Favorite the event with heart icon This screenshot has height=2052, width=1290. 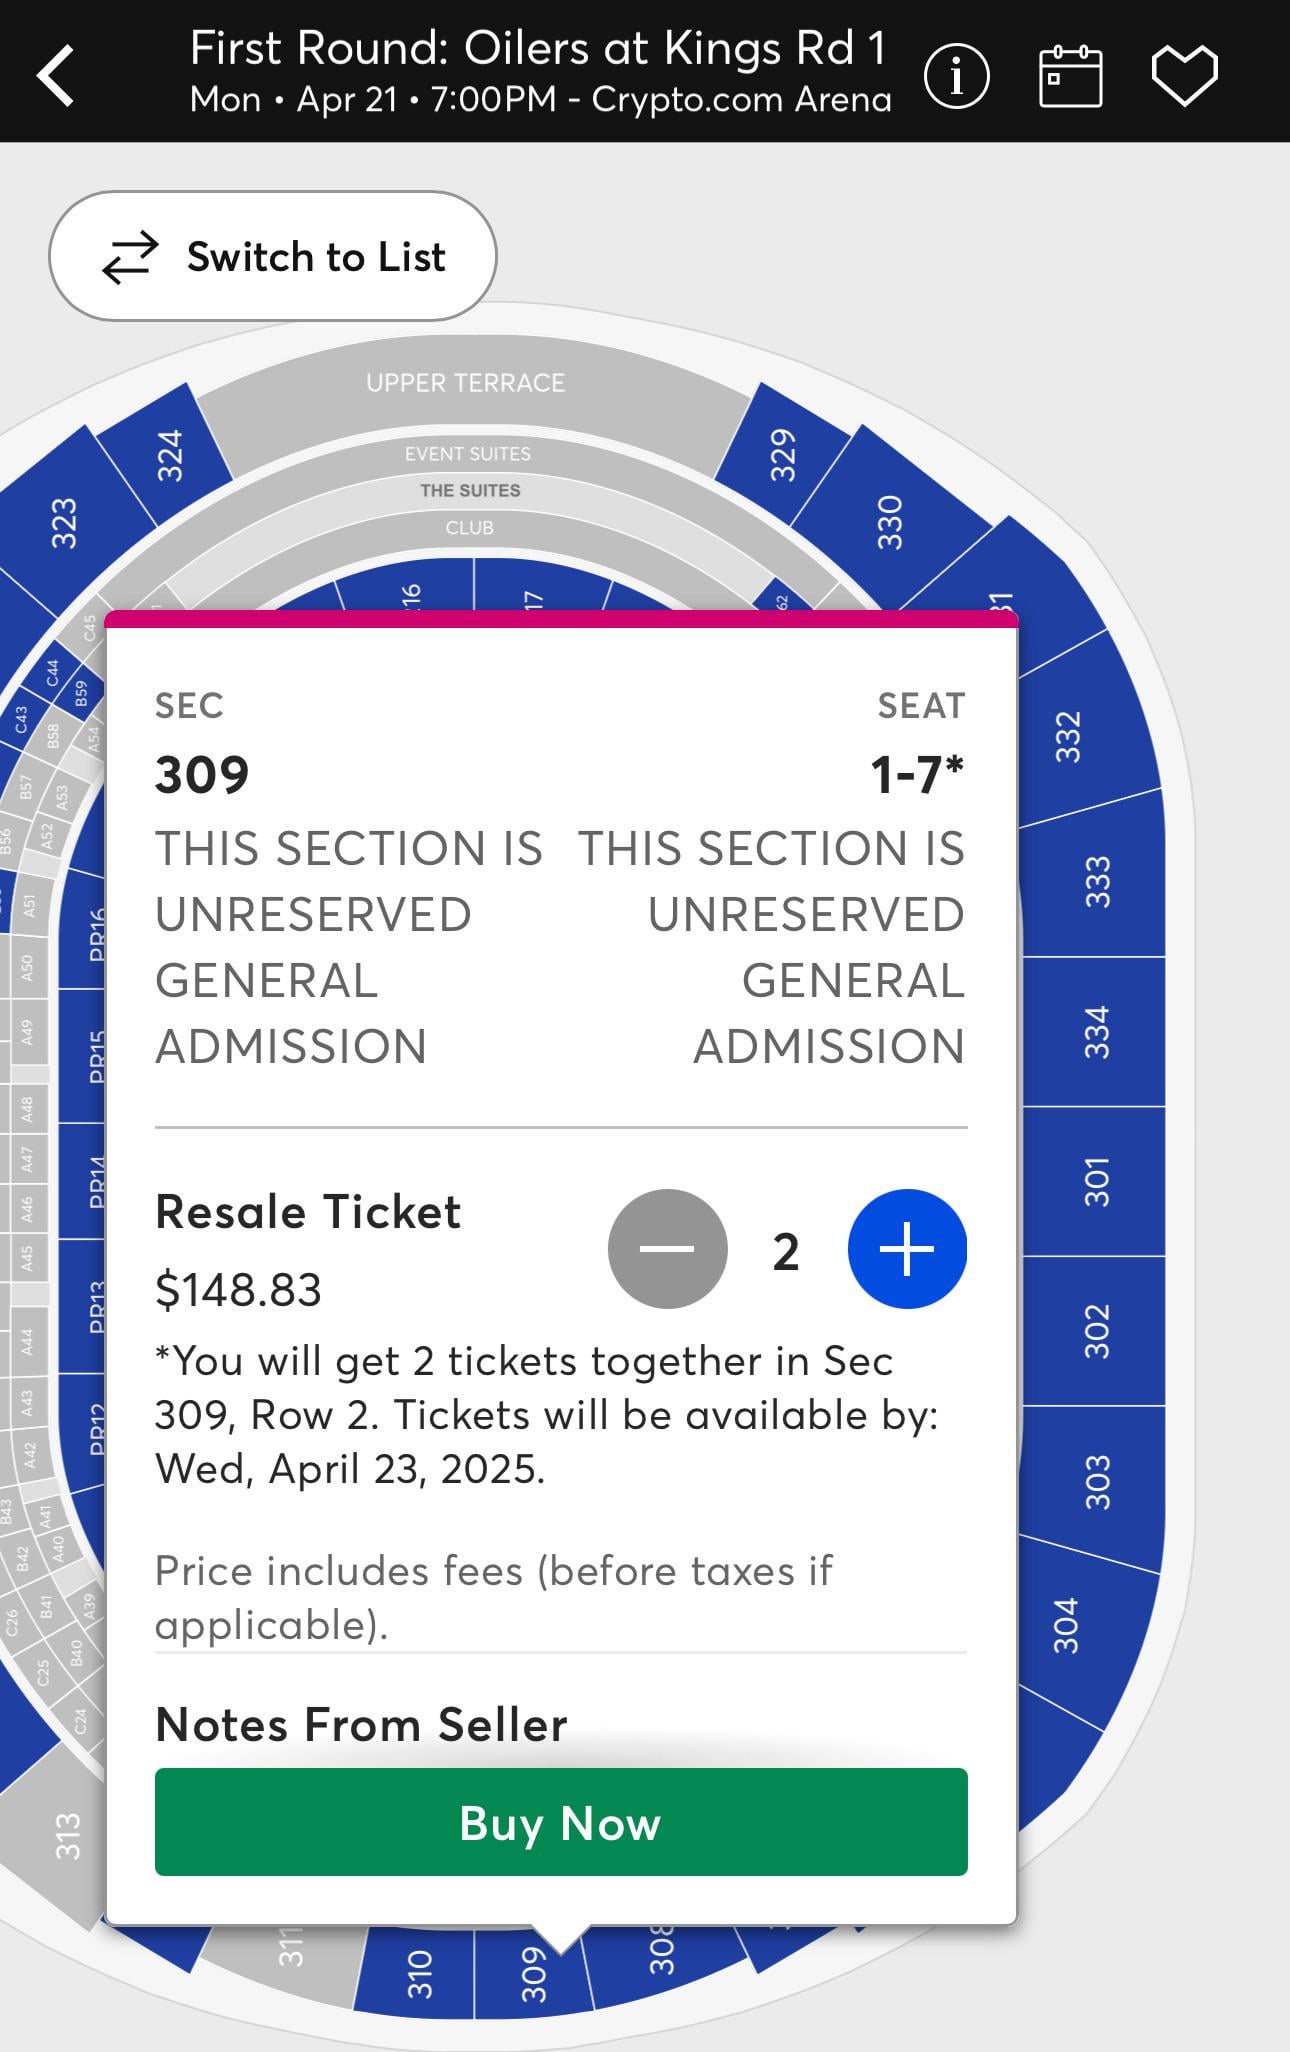point(1184,75)
